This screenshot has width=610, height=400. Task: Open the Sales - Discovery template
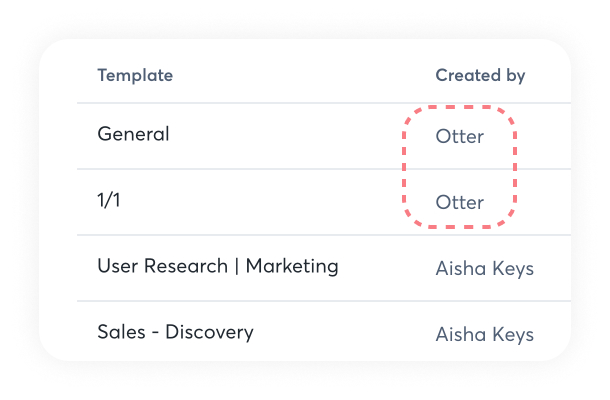point(175,332)
